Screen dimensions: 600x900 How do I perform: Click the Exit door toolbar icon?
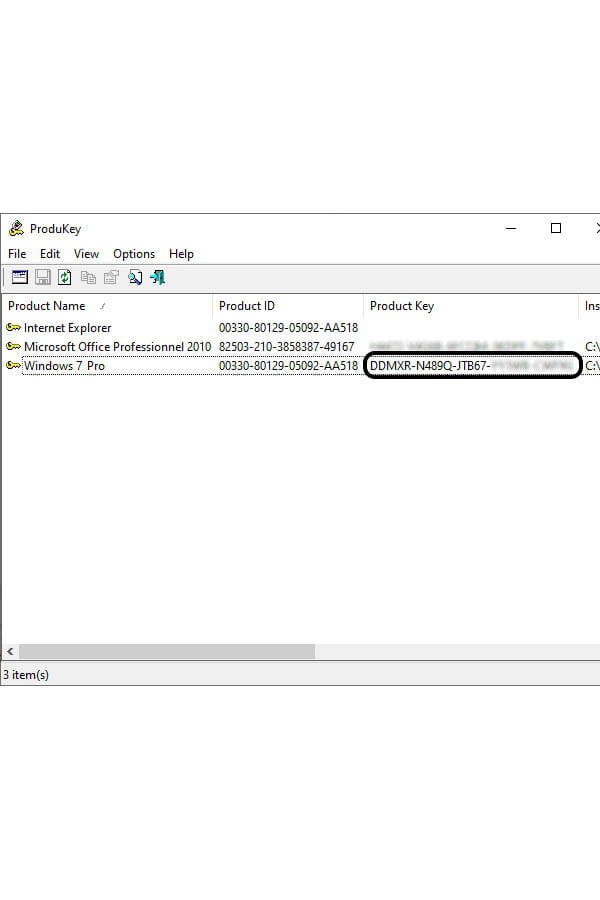[157, 277]
